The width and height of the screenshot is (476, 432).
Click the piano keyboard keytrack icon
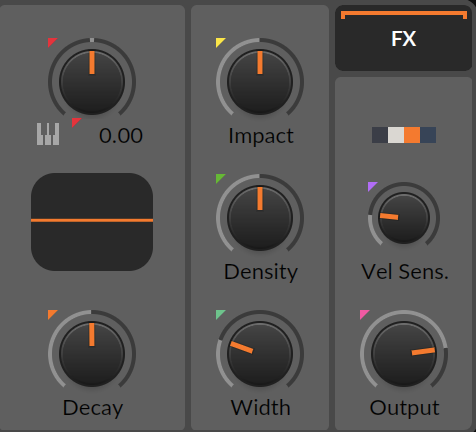pos(48,134)
